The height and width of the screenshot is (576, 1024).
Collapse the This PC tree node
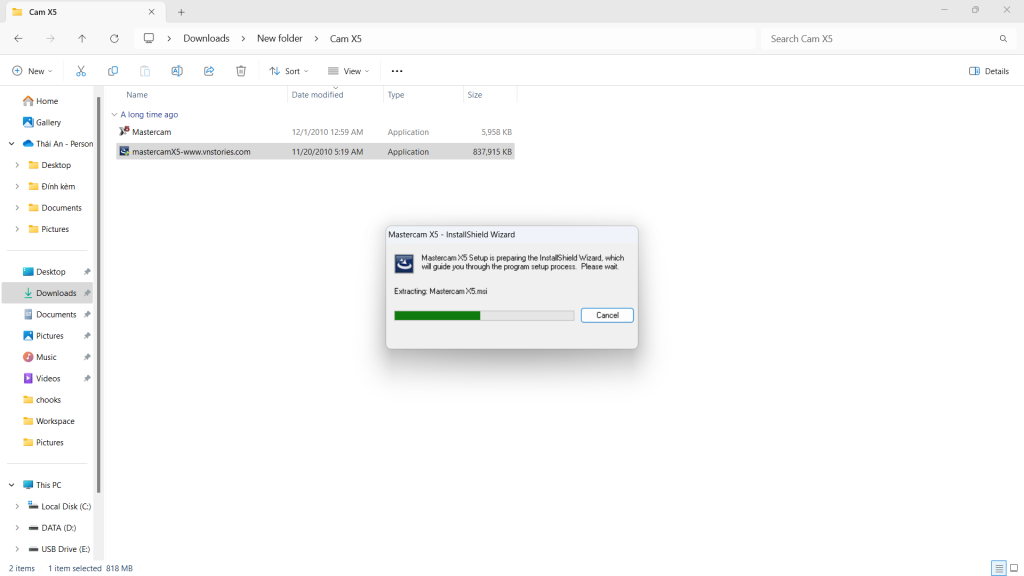coord(12,485)
